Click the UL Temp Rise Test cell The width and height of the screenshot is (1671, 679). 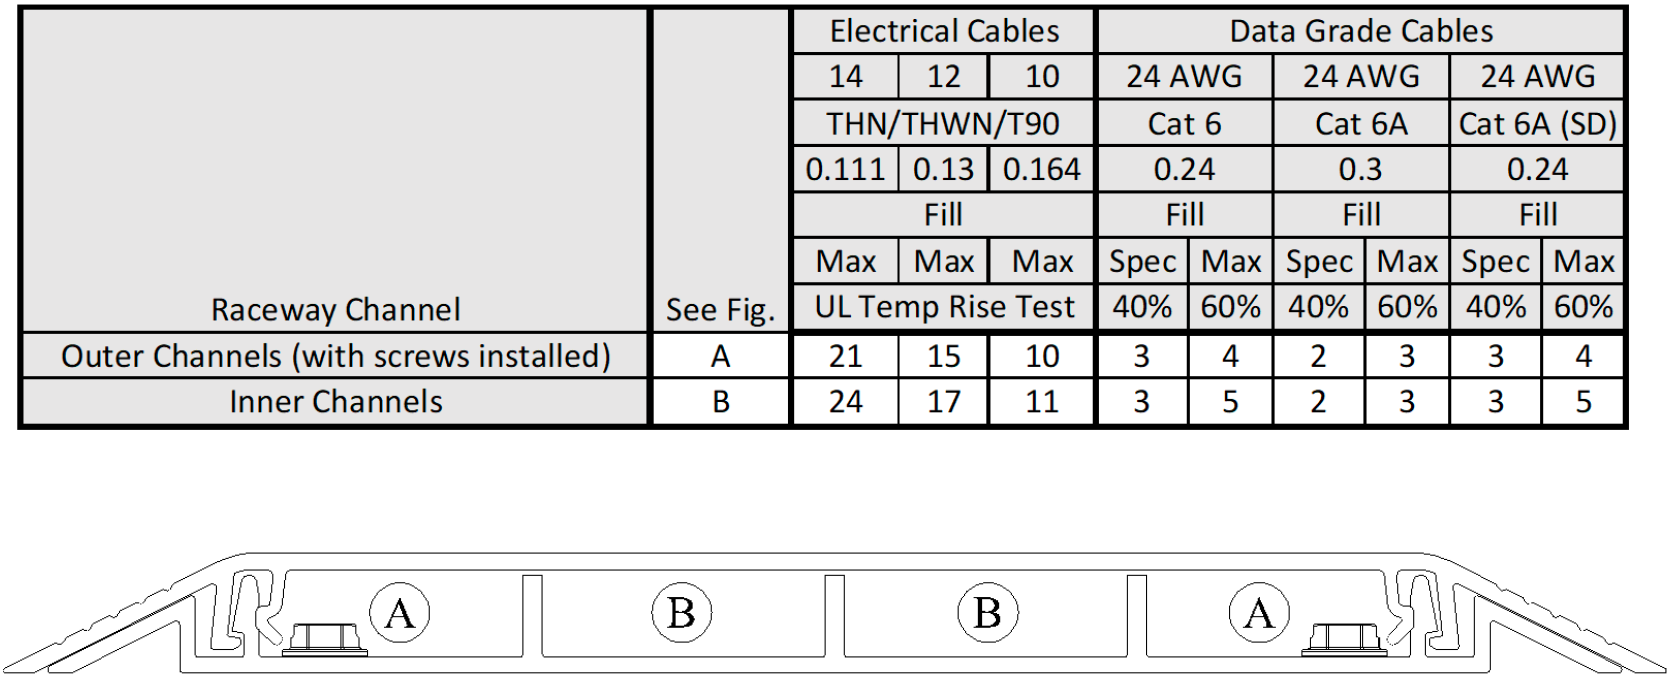(x=944, y=308)
